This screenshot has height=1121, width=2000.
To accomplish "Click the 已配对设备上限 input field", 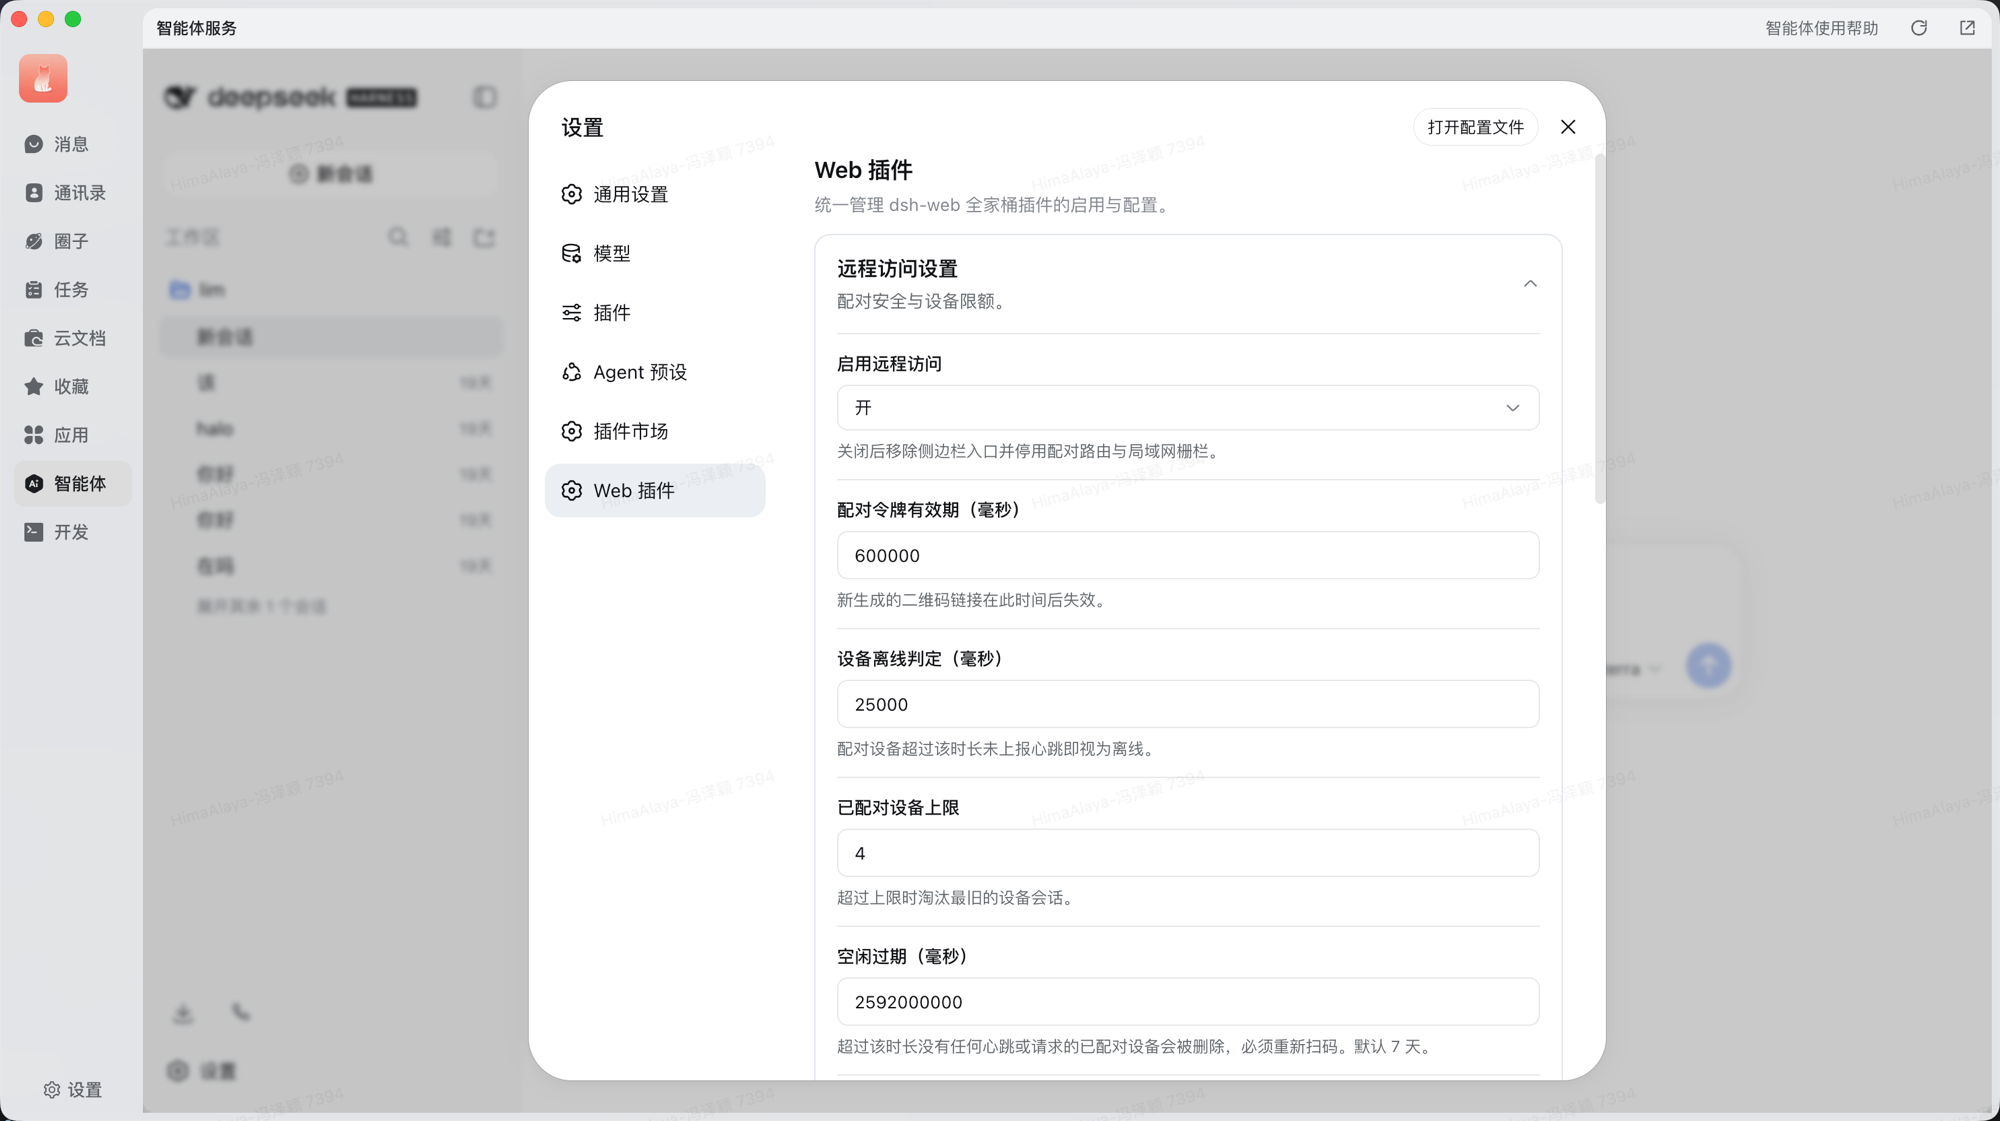I will pyautogui.click(x=1187, y=853).
